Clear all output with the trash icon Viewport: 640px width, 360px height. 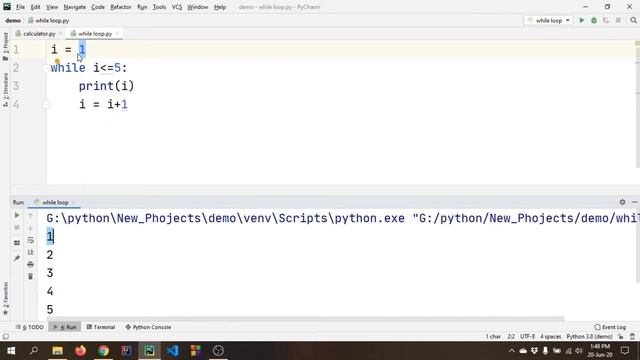click(31, 276)
